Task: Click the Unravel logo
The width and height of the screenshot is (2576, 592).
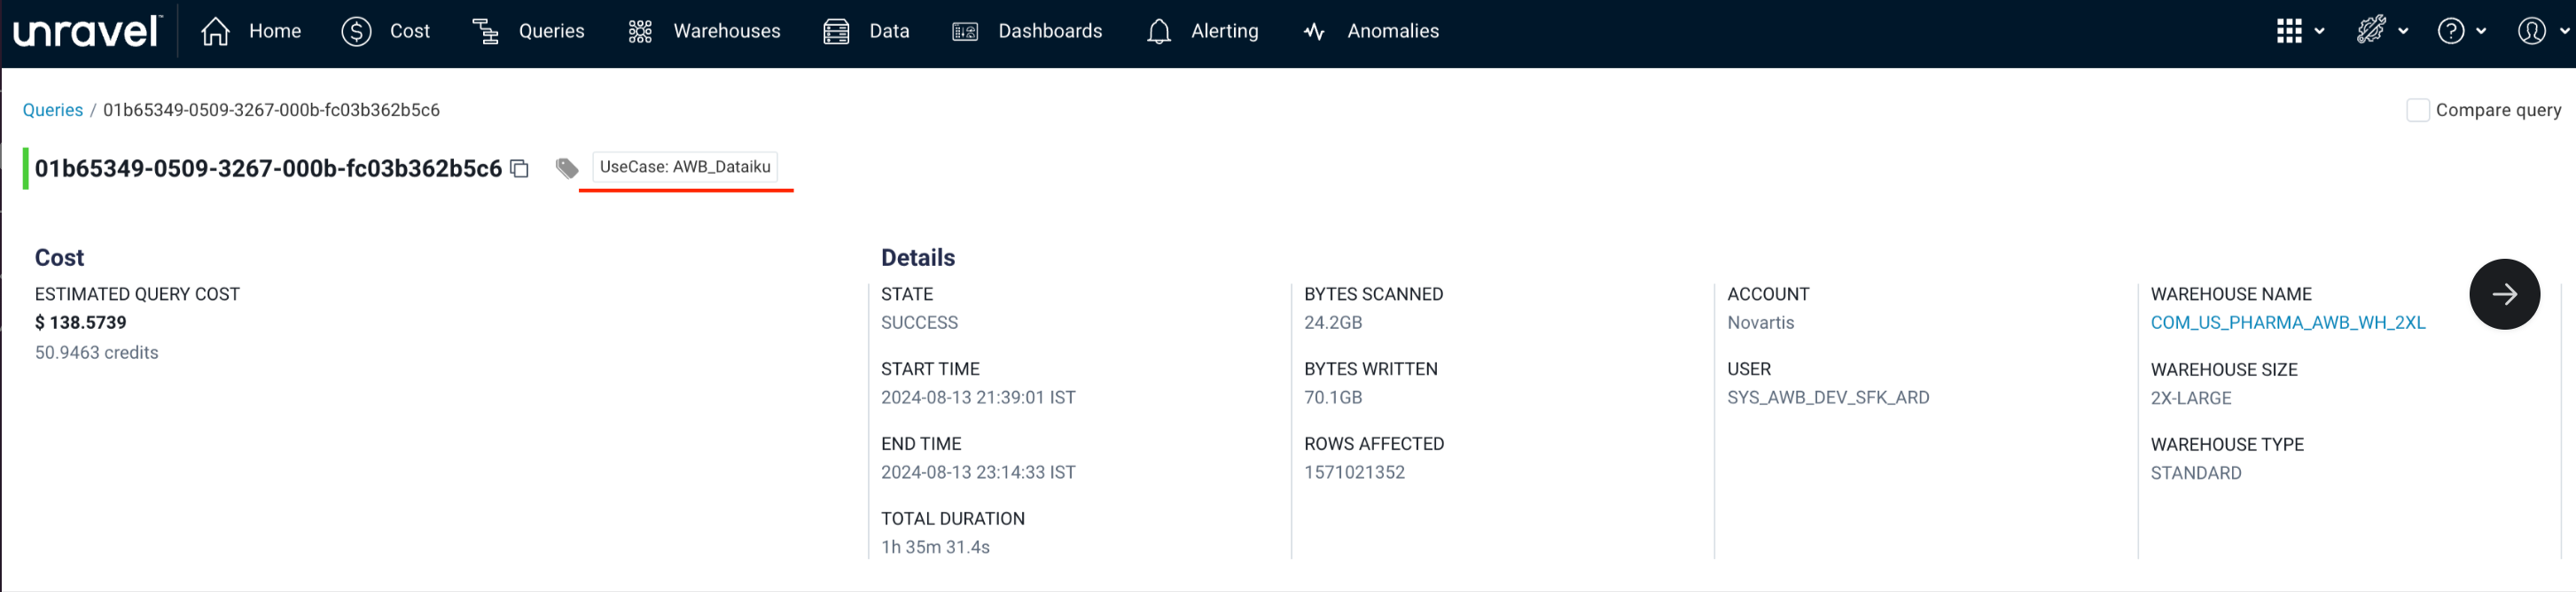Action: tap(87, 32)
